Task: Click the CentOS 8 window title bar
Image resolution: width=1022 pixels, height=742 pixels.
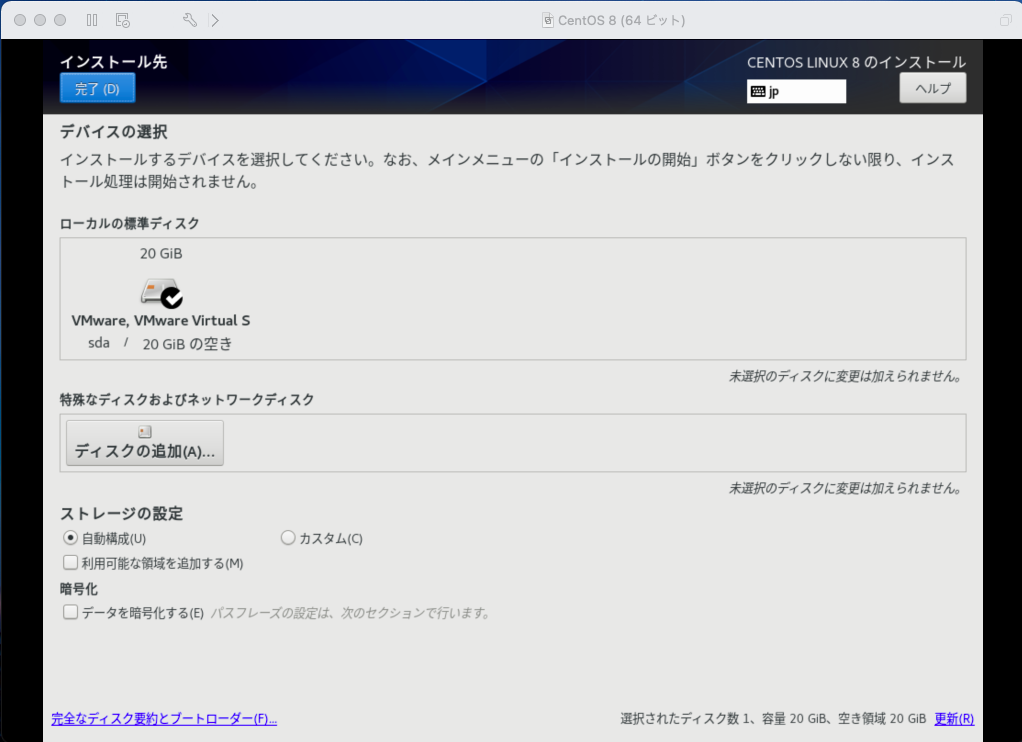Action: (610, 18)
